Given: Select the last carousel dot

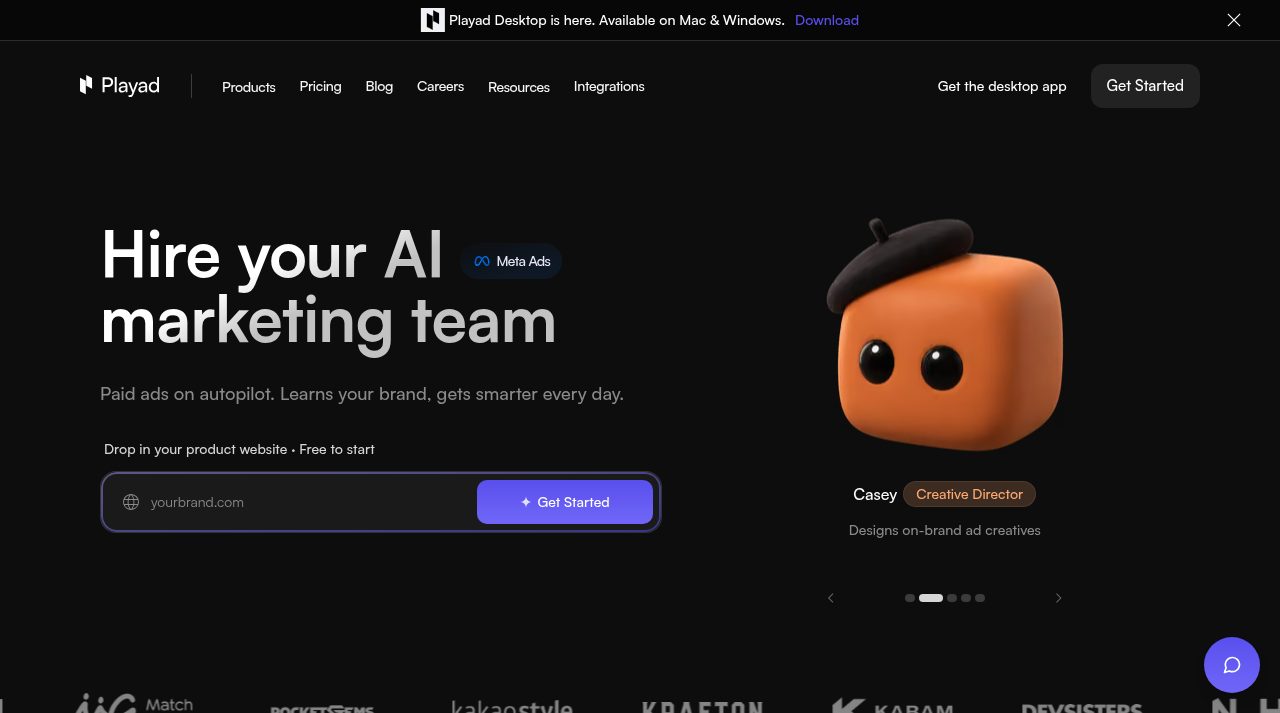Looking at the screenshot, I should click(x=980, y=598).
